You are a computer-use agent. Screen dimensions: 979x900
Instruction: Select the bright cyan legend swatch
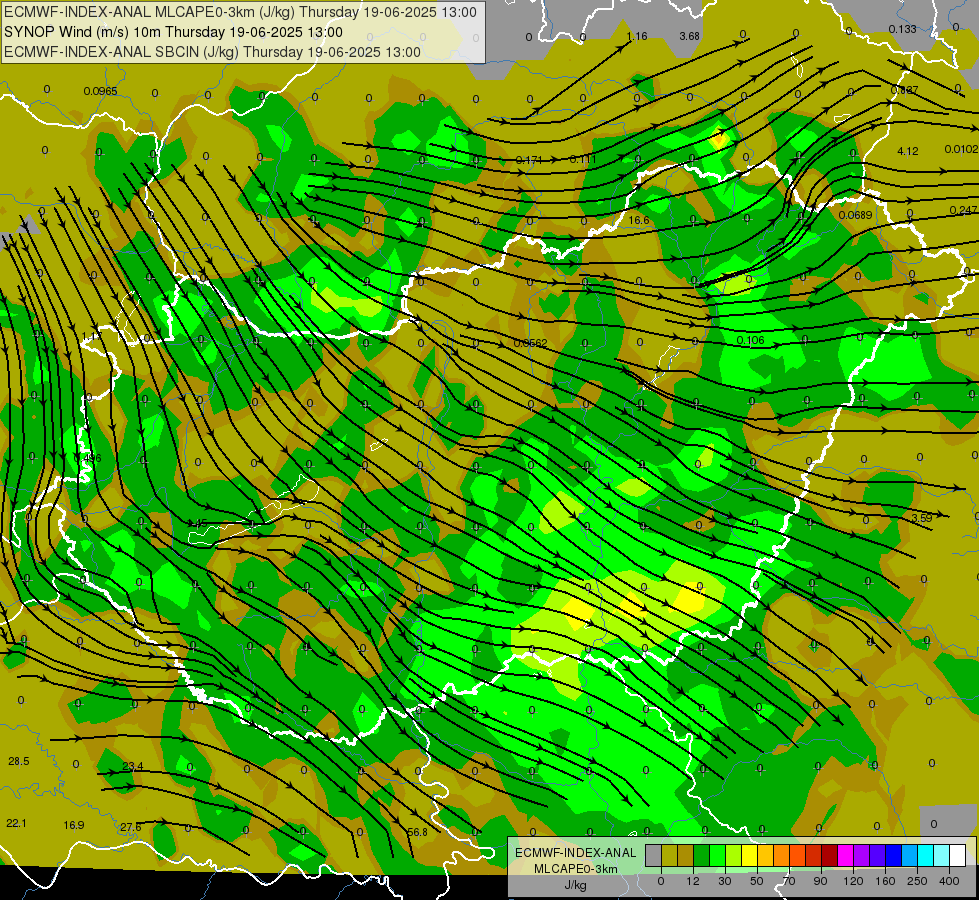coord(927,855)
